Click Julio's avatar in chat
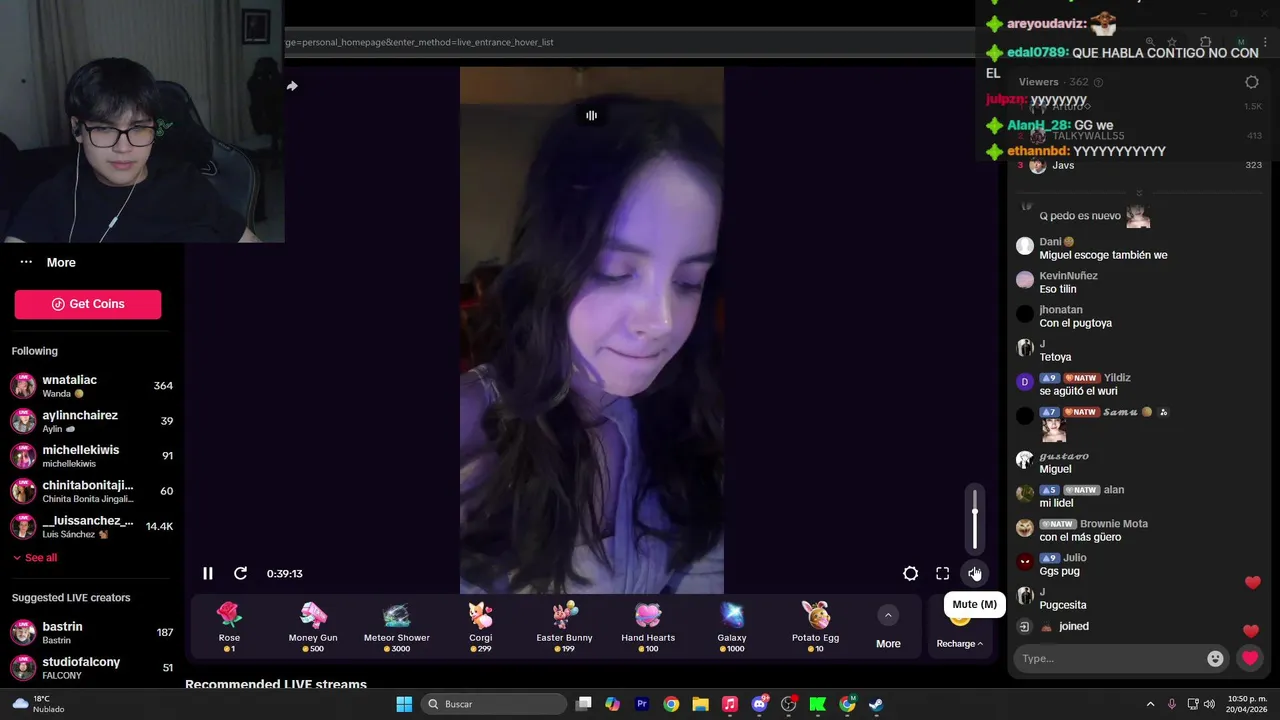The height and width of the screenshot is (720, 1280). [x=1024, y=562]
